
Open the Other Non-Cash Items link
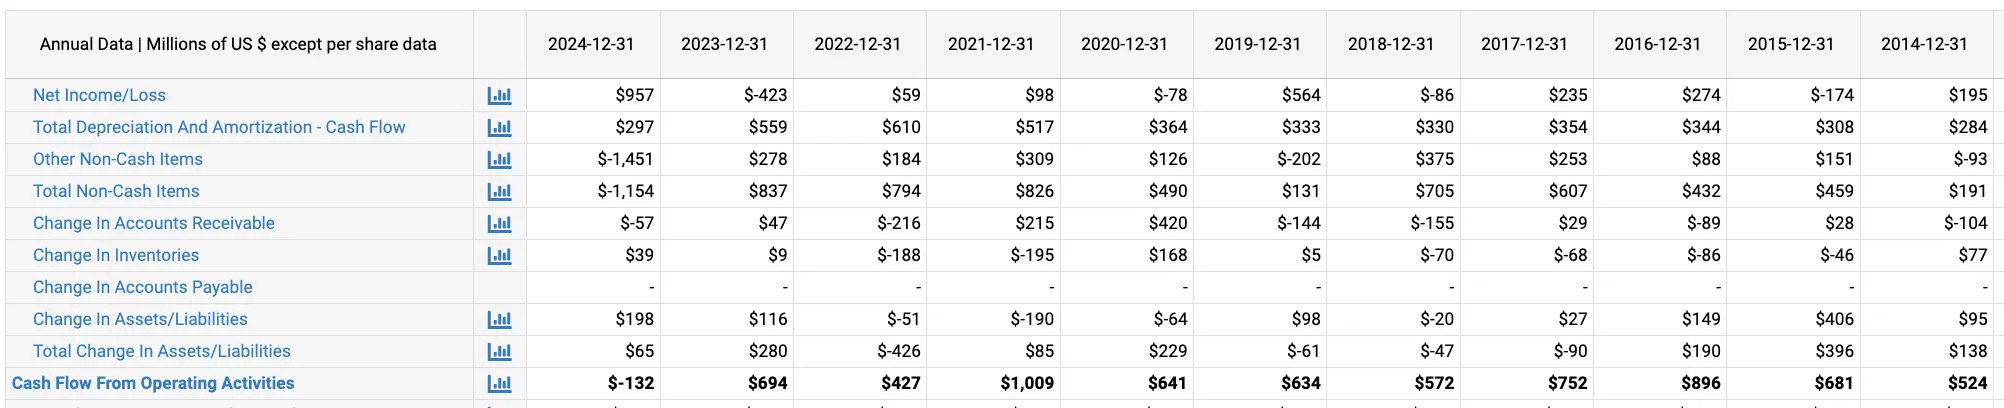tap(118, 159)
